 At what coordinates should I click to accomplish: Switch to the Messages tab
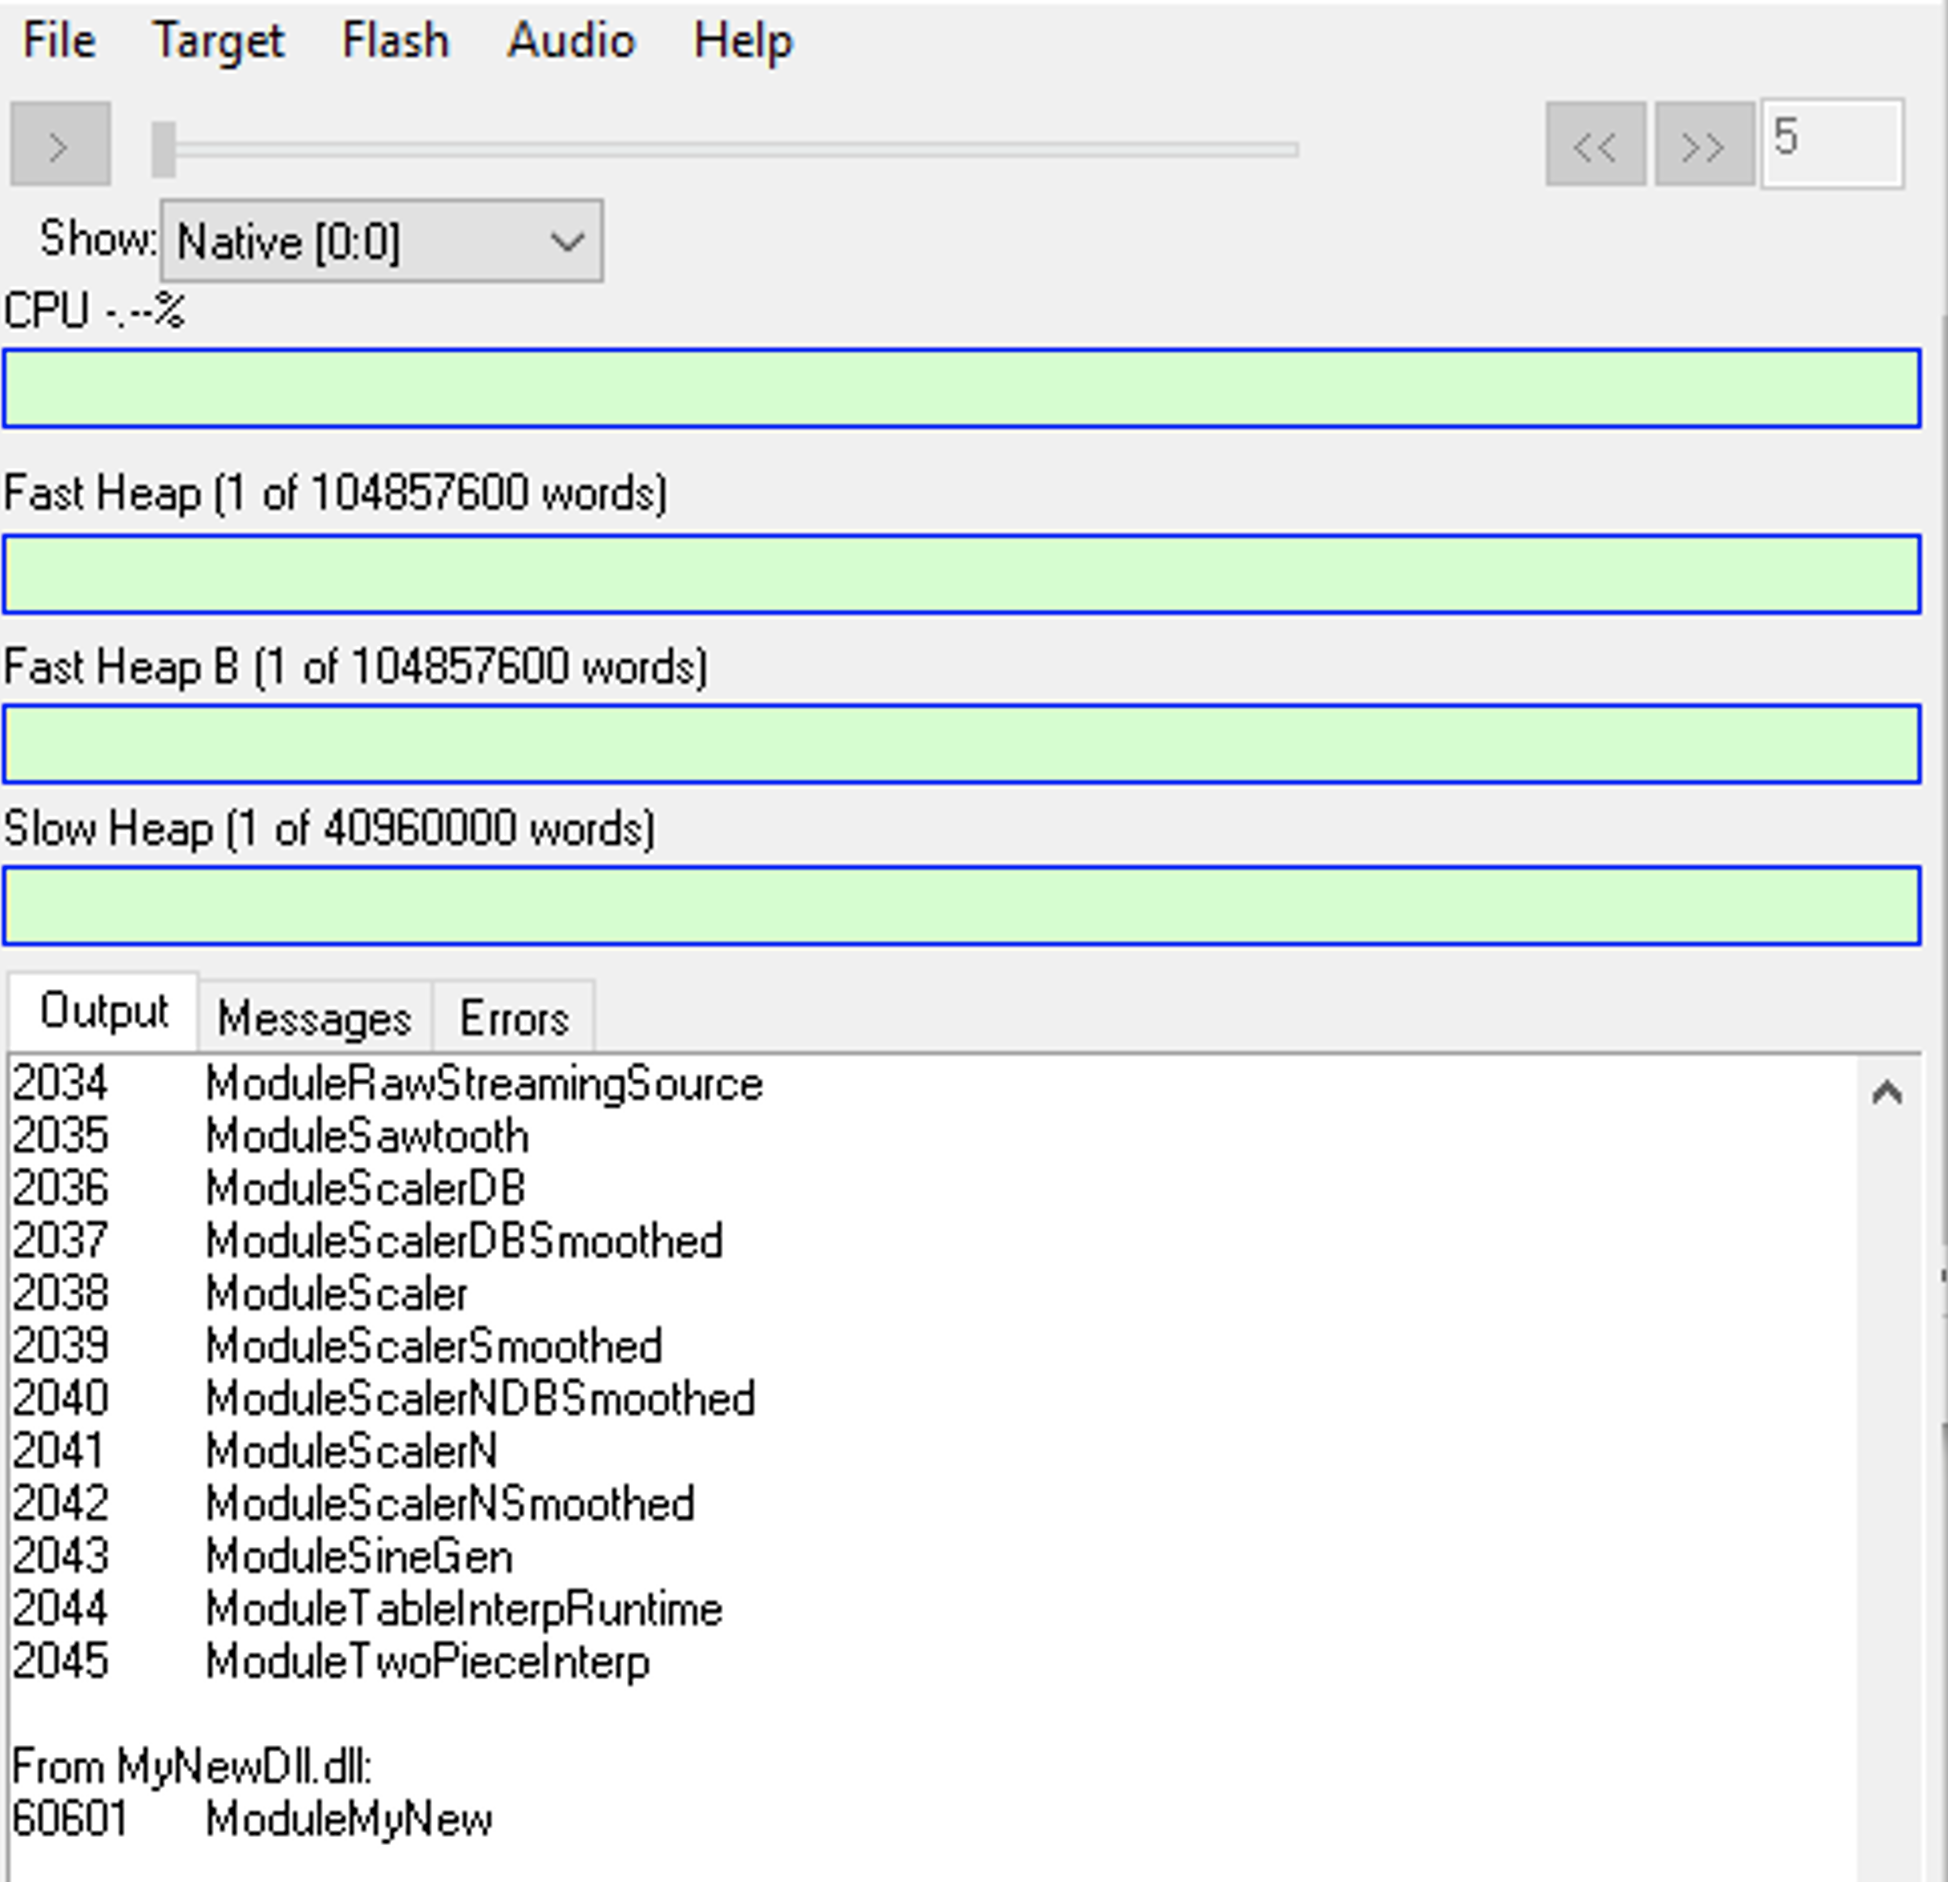pyautogui.click(x=314, y=1018)
